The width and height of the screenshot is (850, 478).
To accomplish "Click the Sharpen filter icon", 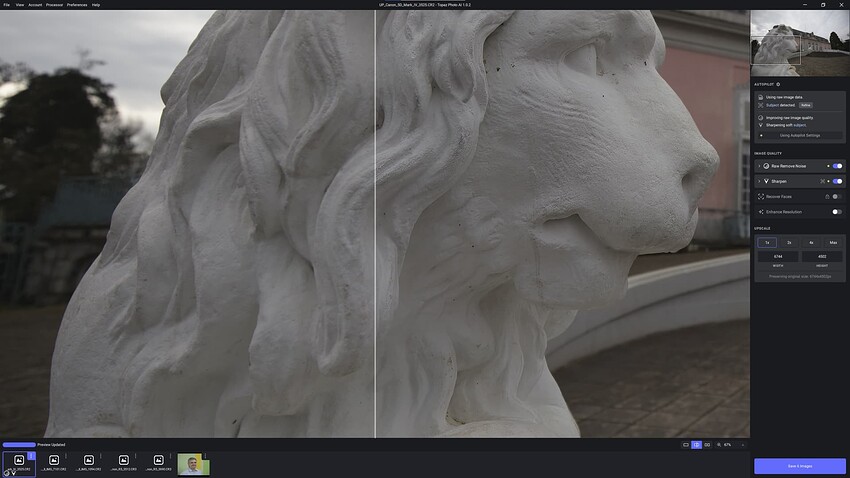I will [766, 181].
